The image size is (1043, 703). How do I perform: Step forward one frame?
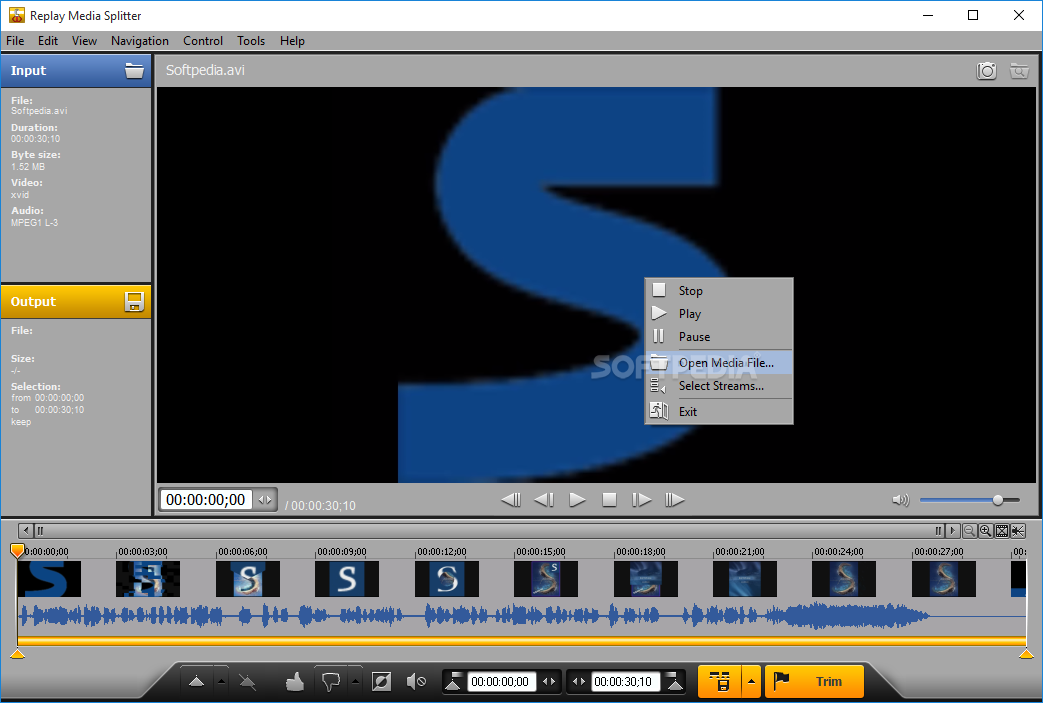(641, 499)
